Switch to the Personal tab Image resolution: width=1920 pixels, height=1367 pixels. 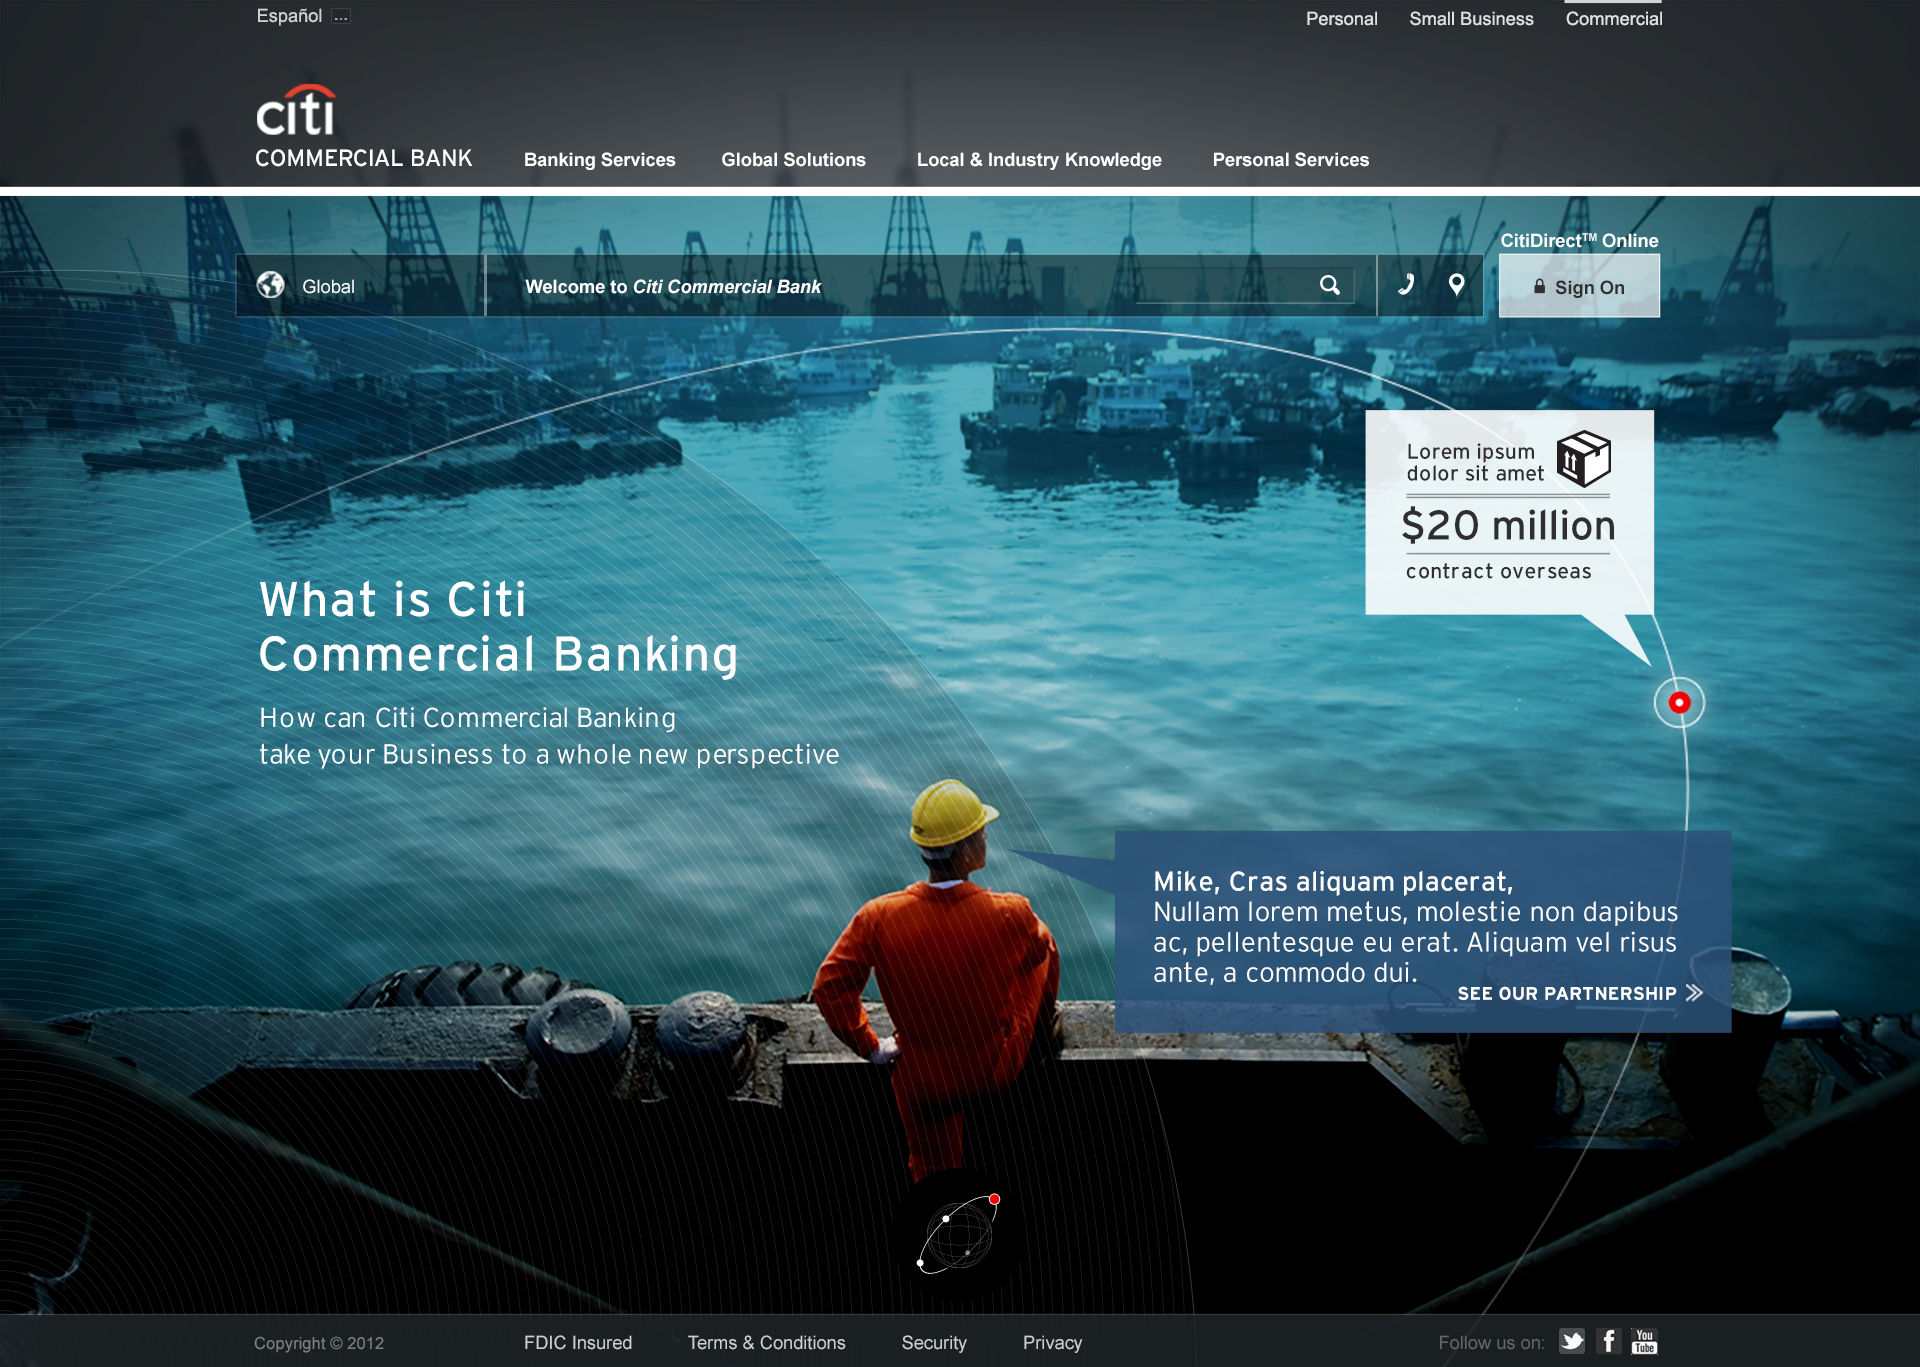click(x=1341, y=19)
